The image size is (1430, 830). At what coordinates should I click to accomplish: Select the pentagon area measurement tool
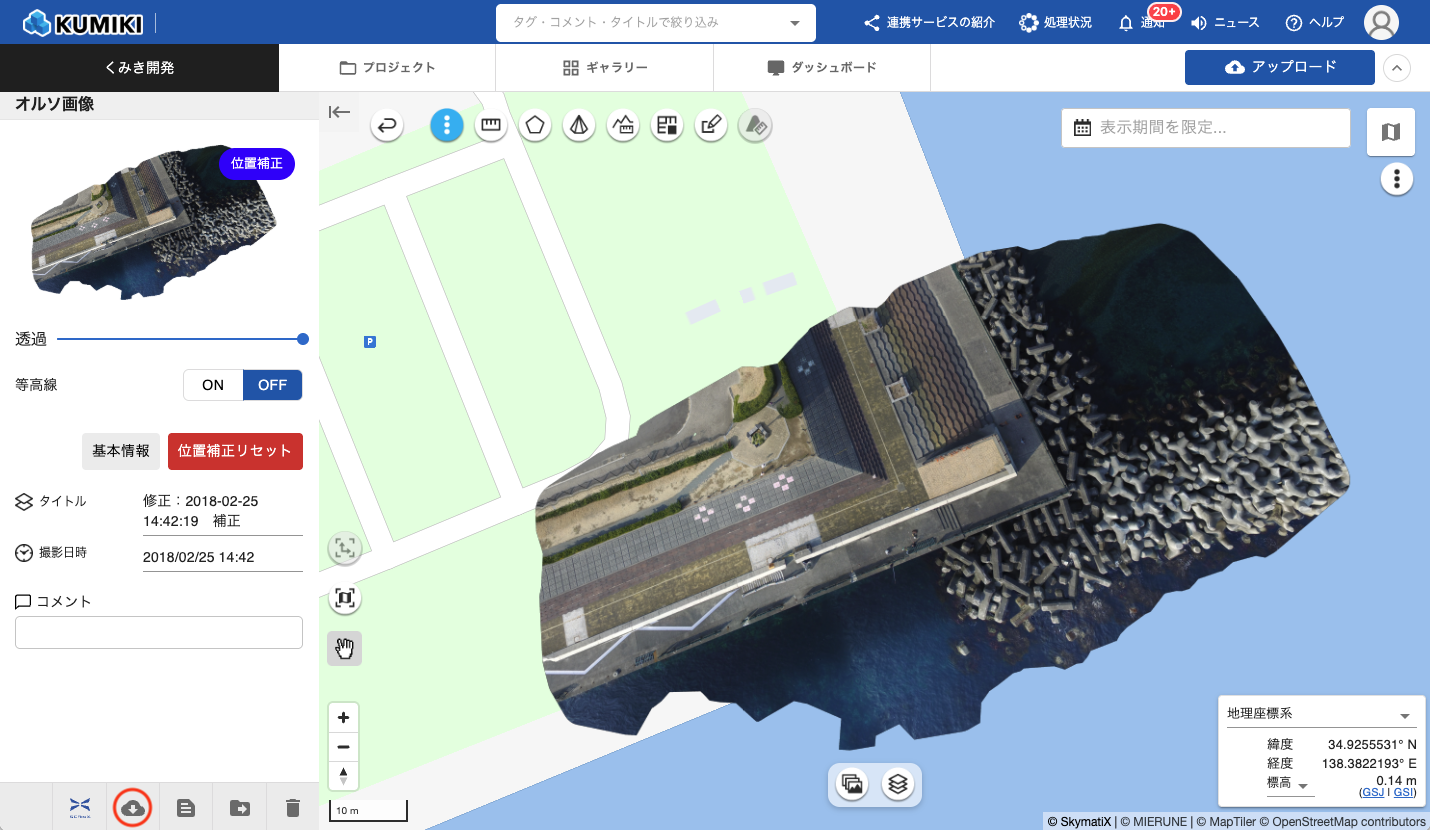[x=536, y=125]
